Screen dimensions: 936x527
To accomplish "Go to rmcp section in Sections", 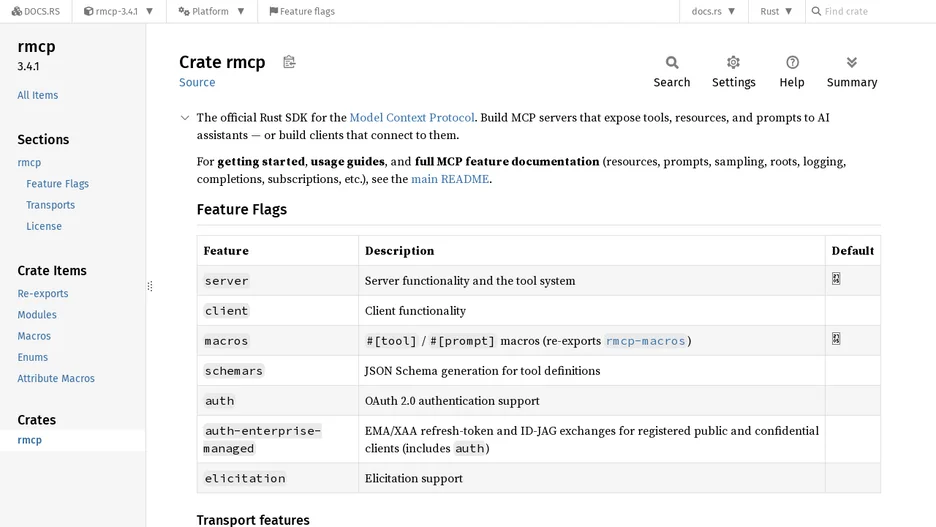I will point(29,162).
